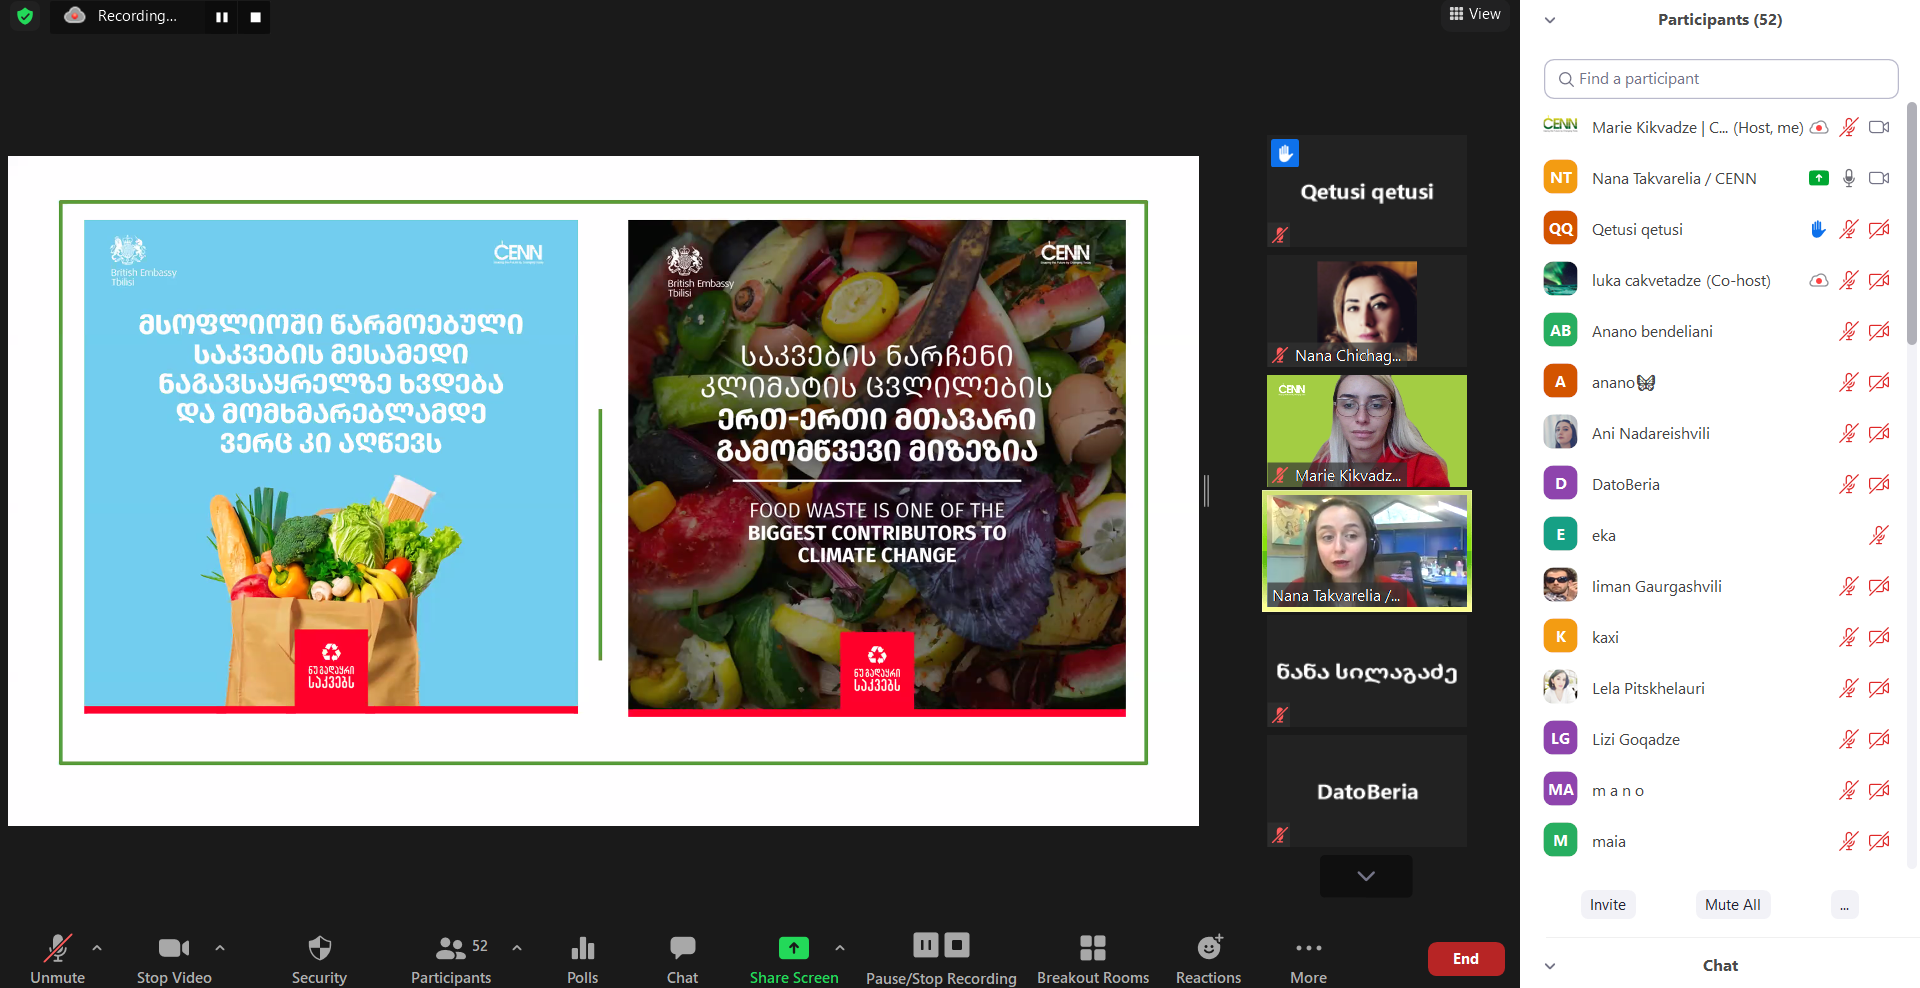The height and width of the screenshot is (988, 1920).
Task: Open the View layout menu
Action: 1475,14
